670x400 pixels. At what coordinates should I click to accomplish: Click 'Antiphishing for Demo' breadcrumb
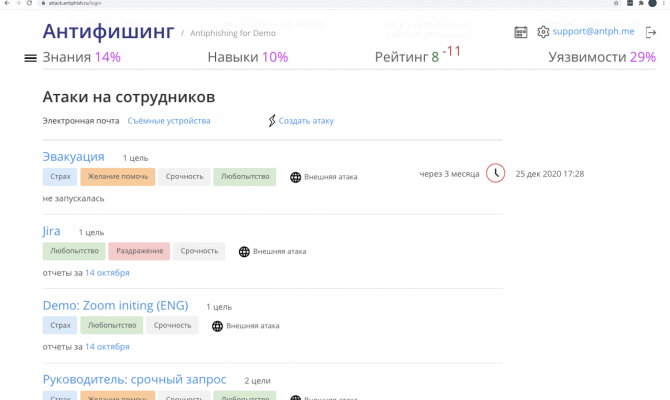233,33
